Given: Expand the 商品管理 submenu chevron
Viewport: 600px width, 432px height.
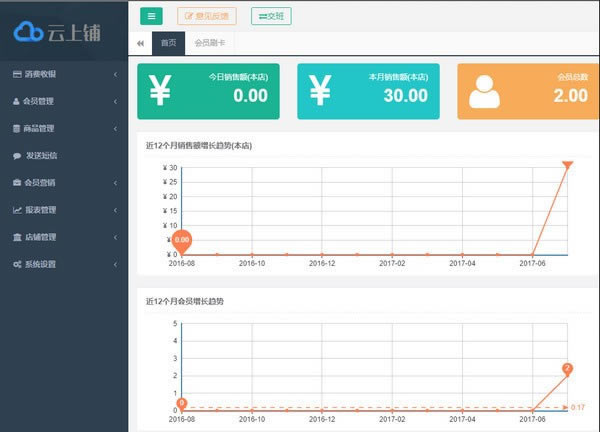Looking at the screenshot, I should 116,128.
